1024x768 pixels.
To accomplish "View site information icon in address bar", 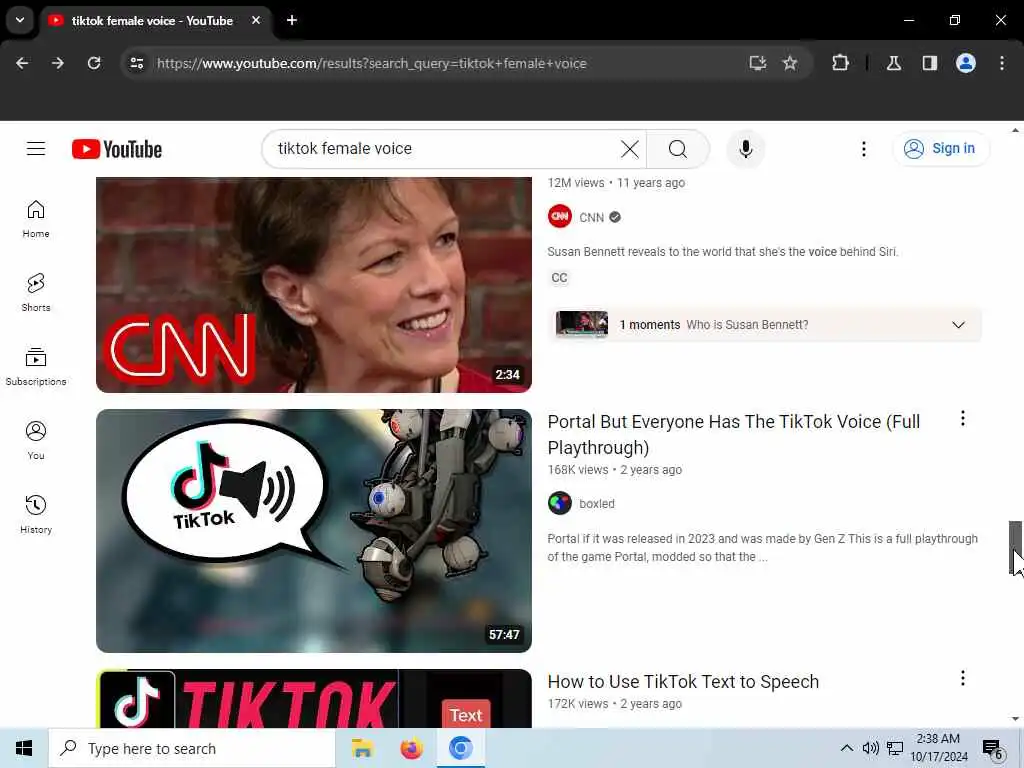I will point(136,63).
